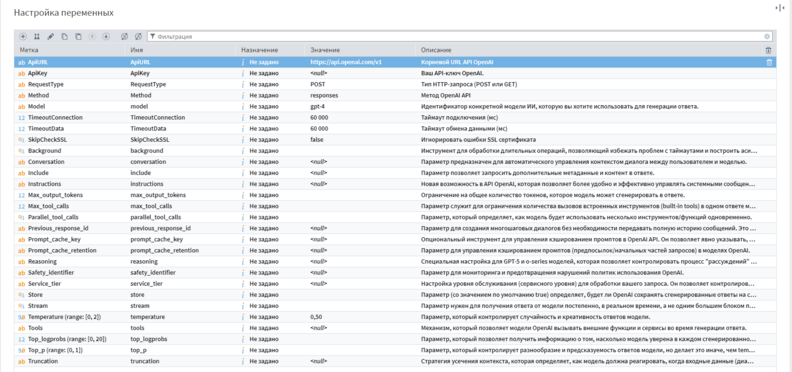
Task: Click trash icon in the table header
Action: coord(768,51)
